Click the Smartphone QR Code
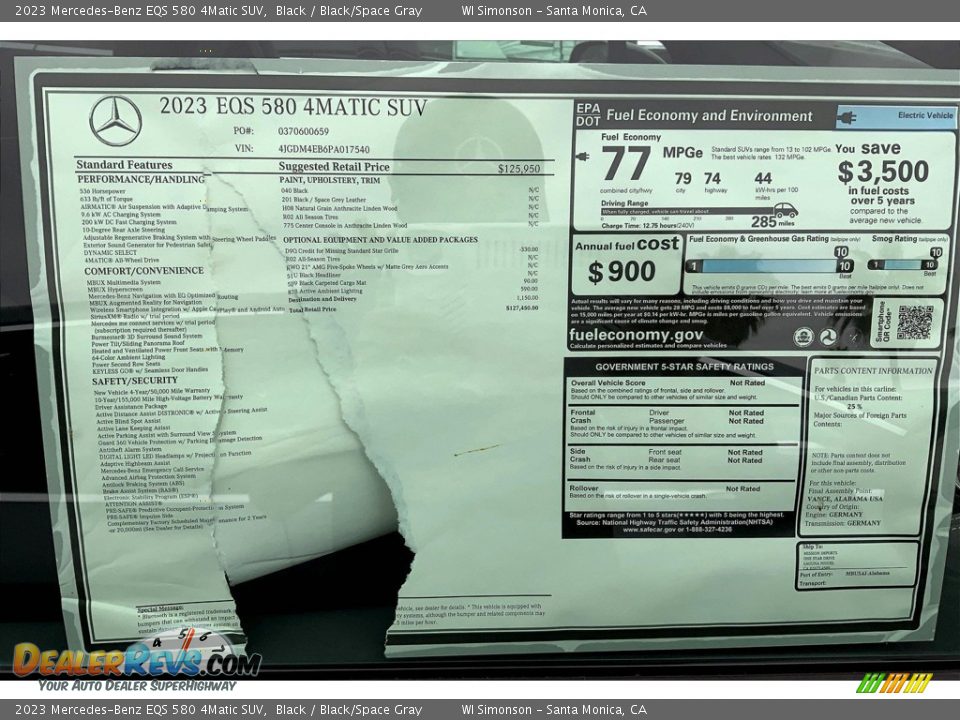960x720 pixels. pos(915,323)
